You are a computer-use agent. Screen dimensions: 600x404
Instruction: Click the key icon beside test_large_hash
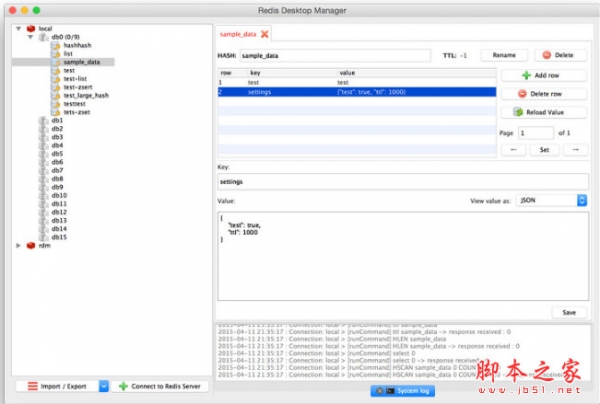[56, 96]
